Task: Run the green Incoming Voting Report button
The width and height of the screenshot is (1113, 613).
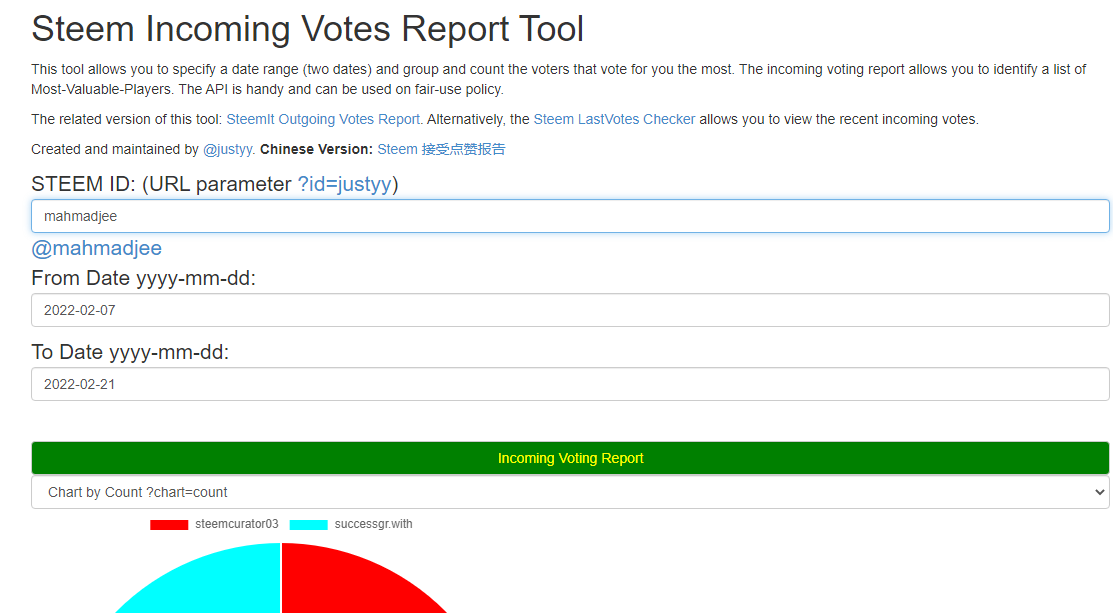Action: (570, 458)
